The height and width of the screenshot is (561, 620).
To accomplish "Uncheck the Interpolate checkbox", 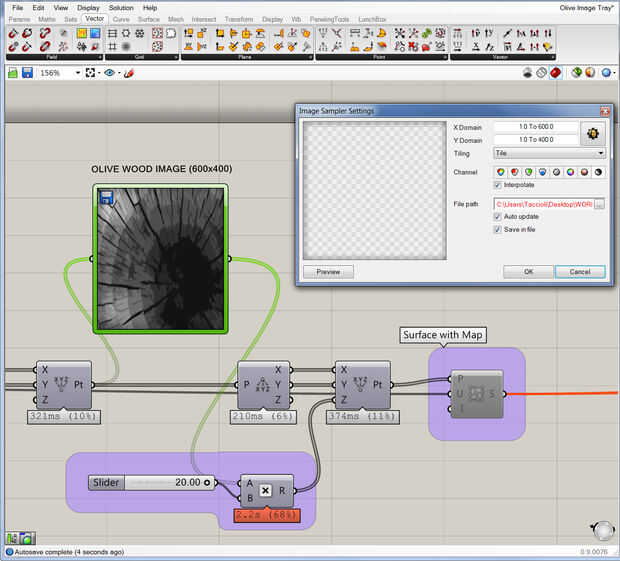I will pos(498,185).
